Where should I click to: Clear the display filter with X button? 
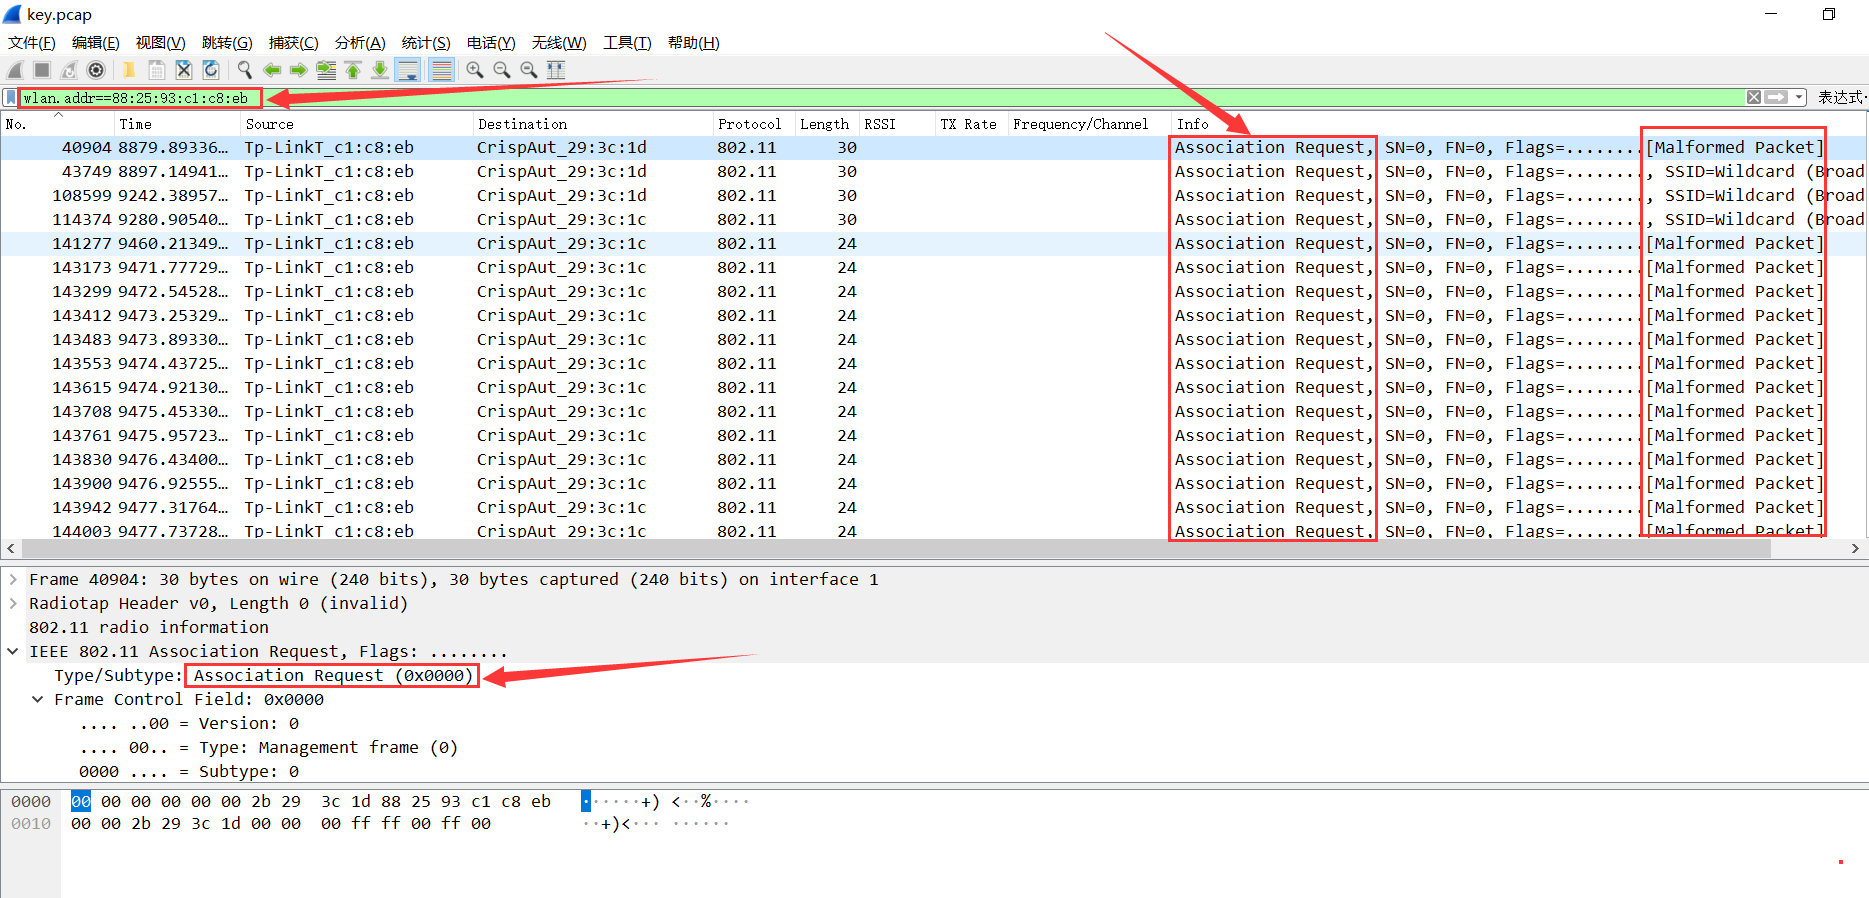point(1754,98)
